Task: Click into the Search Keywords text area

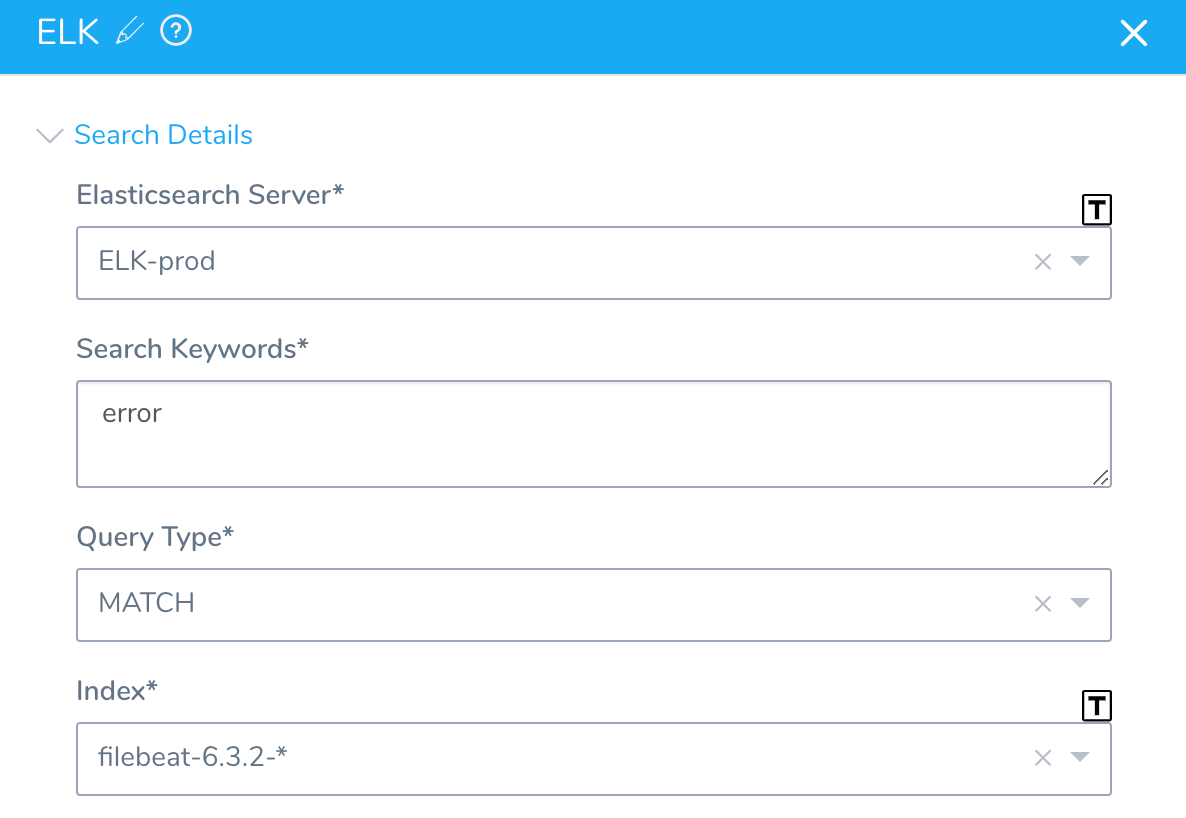Action: 594,434
